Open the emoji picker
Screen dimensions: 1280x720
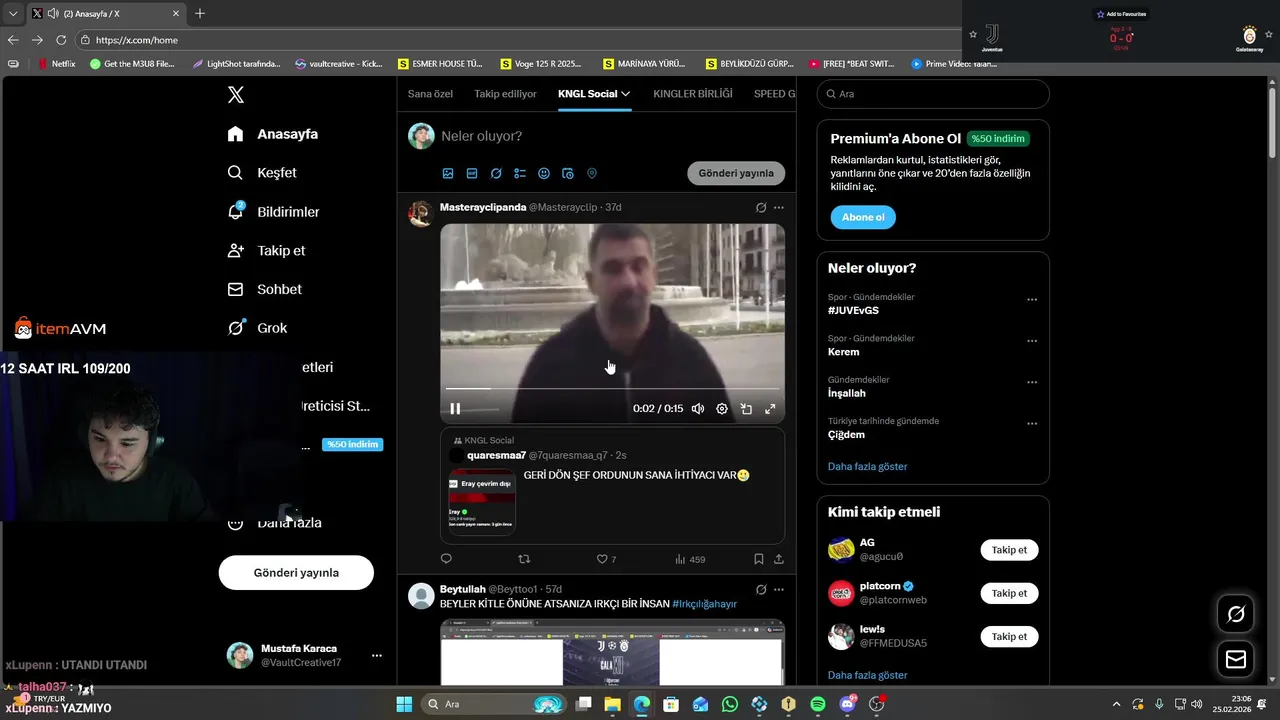pyautogui.click(x=544, y=173)
